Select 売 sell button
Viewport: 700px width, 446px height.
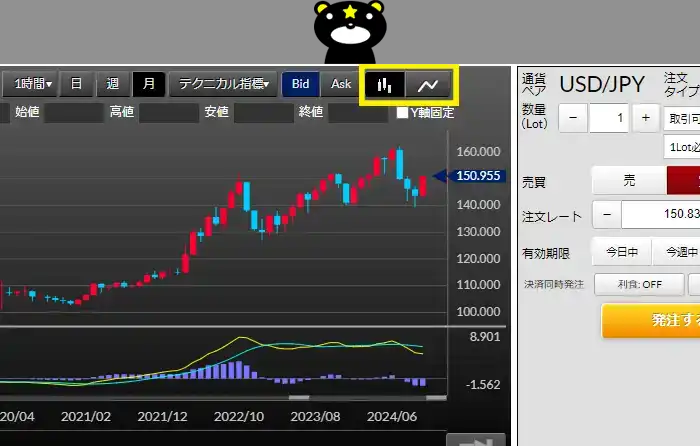pyautogui.click(x=629, y=180)
